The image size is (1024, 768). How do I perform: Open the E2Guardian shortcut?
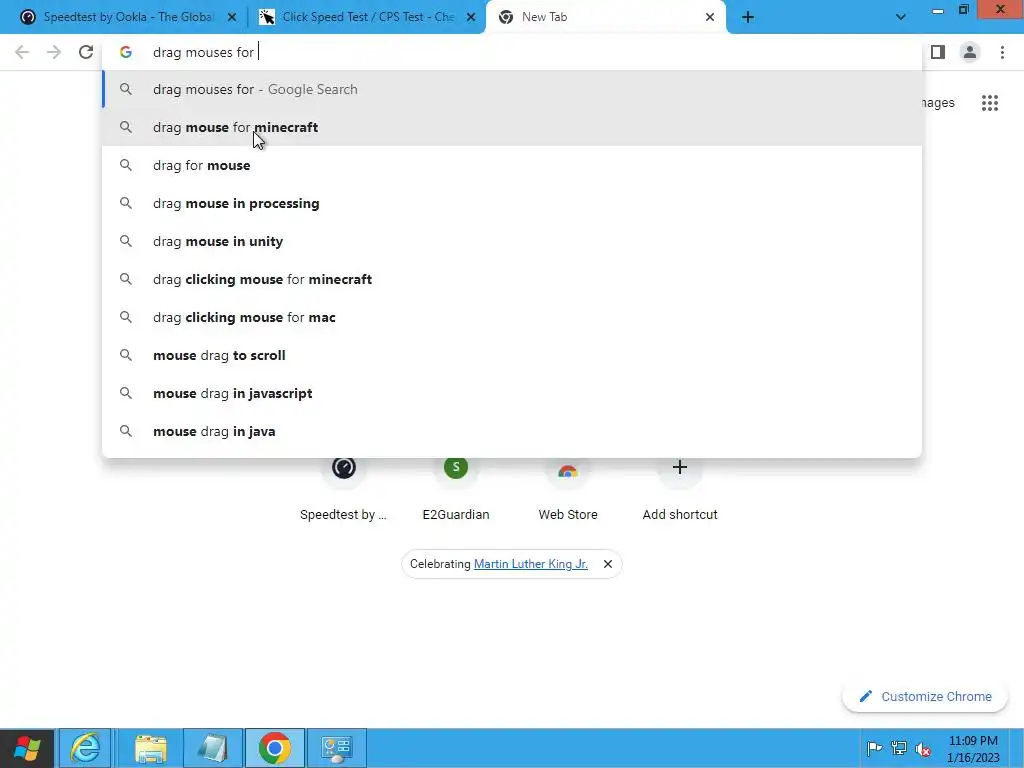pos(456,488)
